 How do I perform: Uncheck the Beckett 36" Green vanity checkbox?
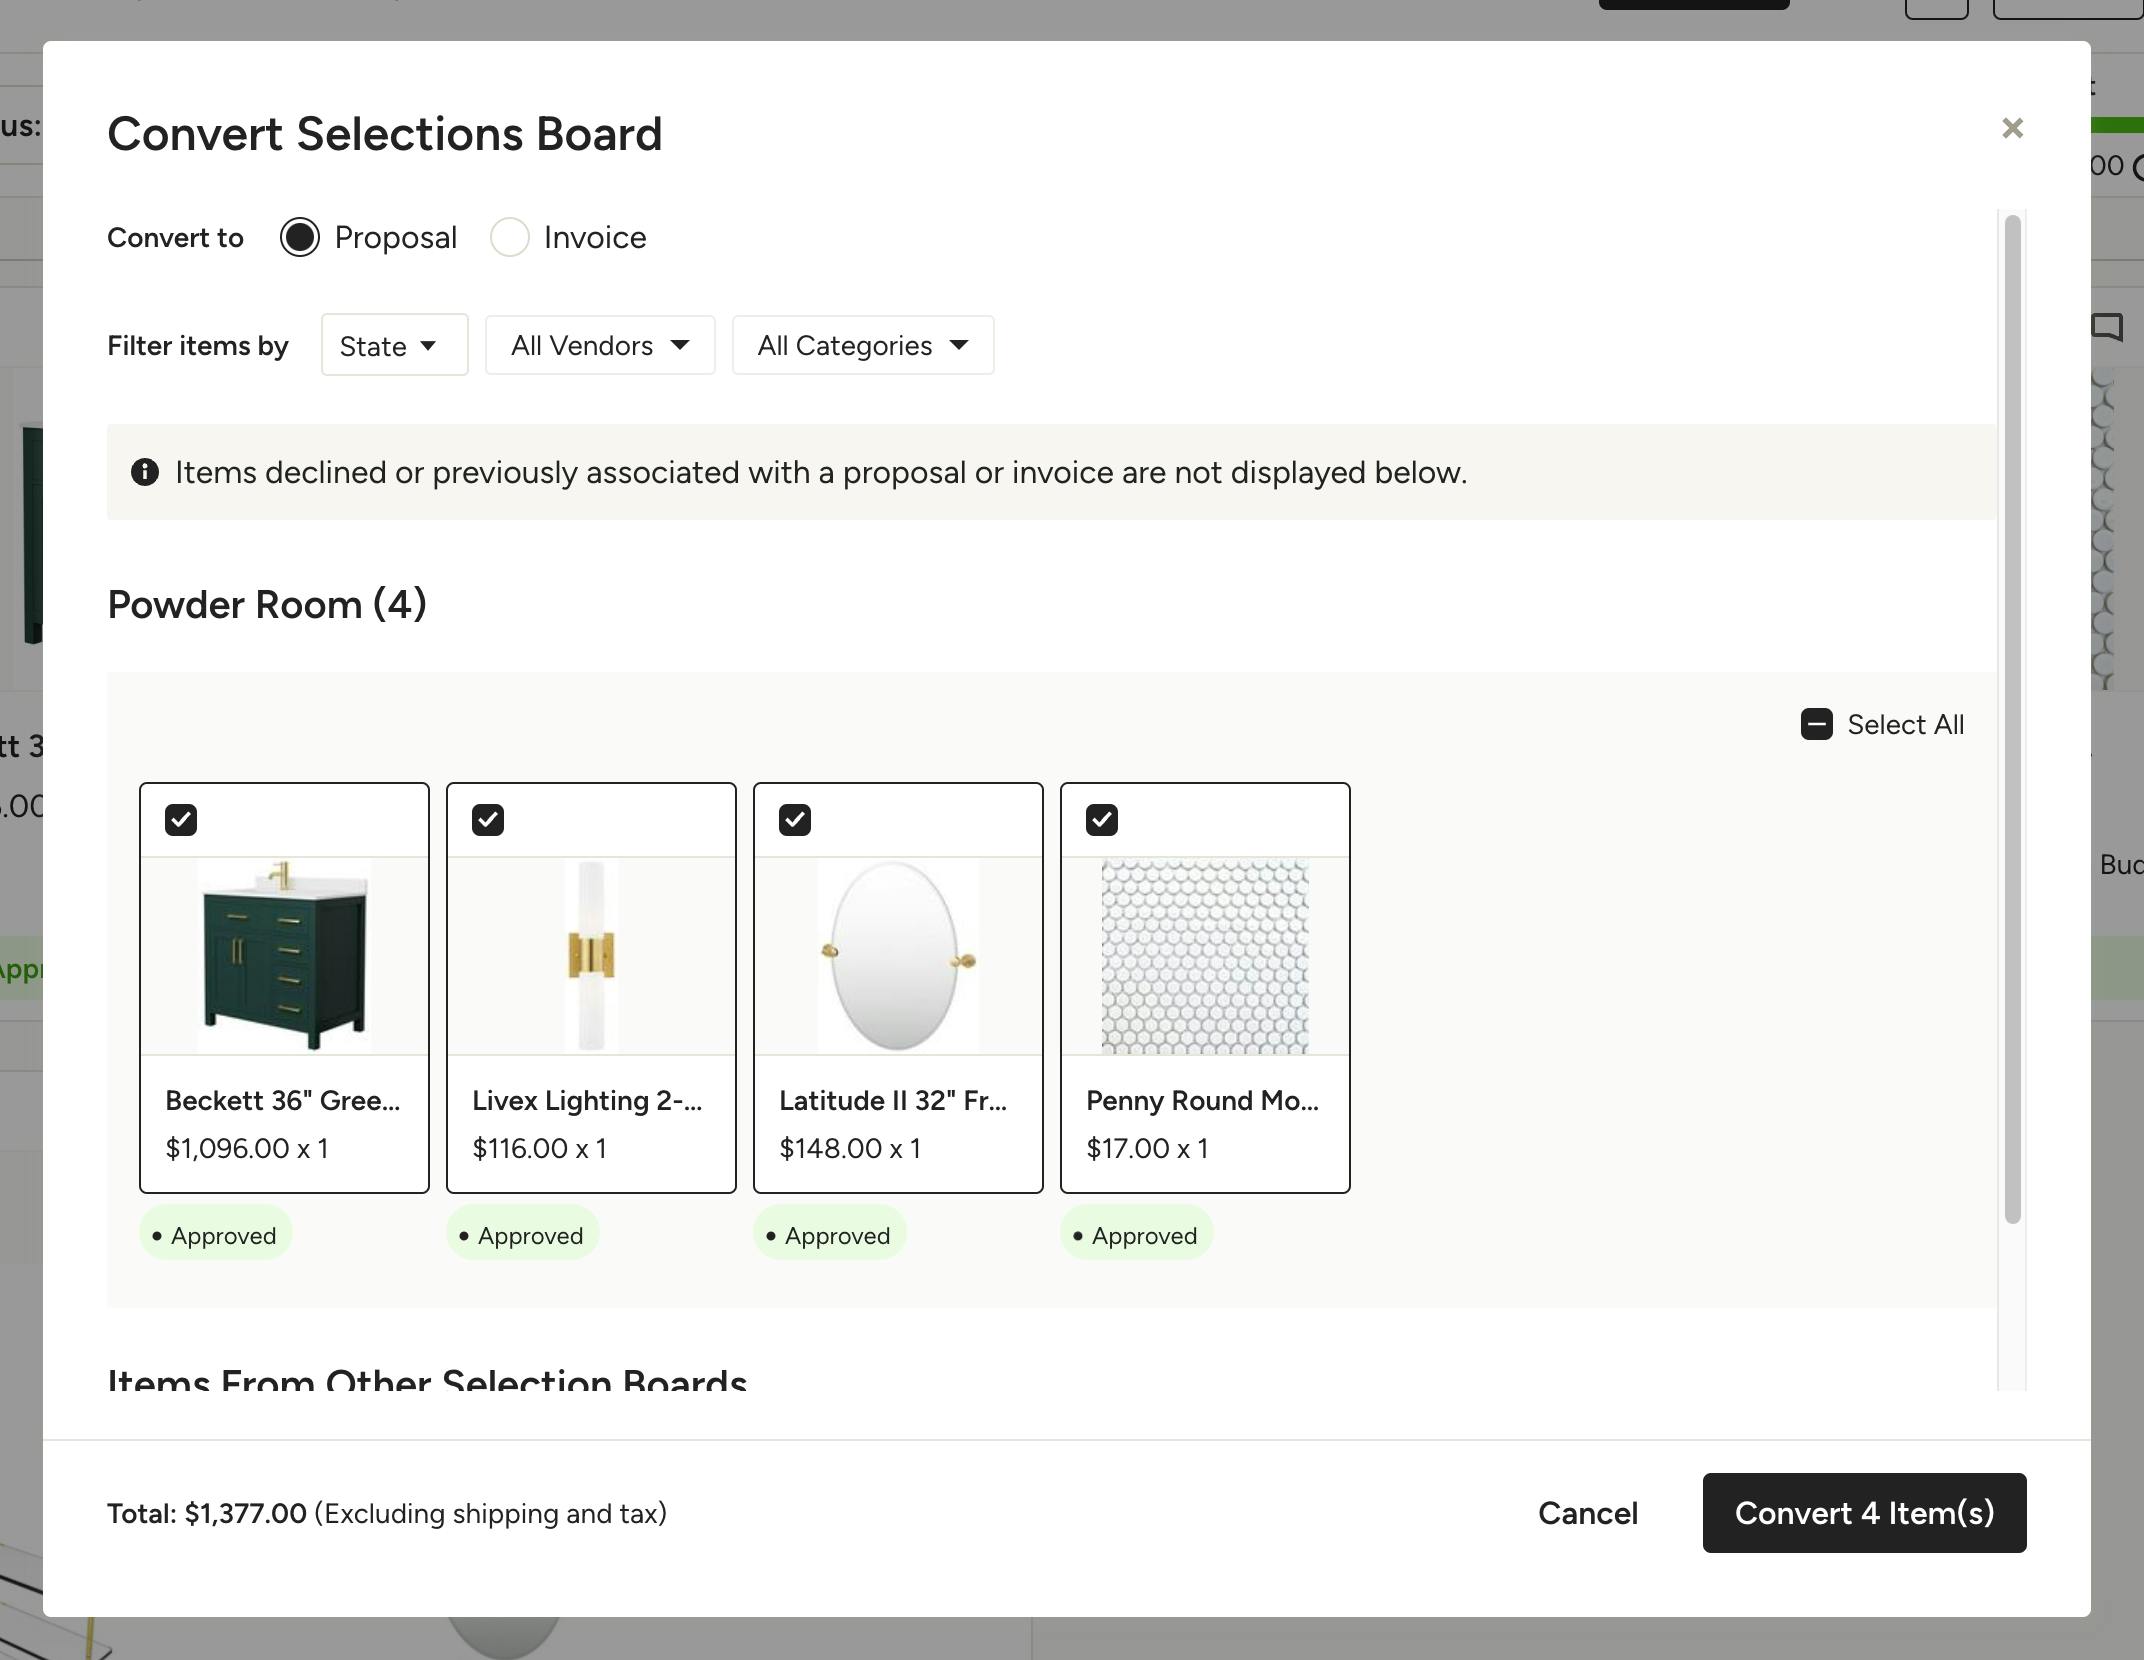click(x=181, y=820)
